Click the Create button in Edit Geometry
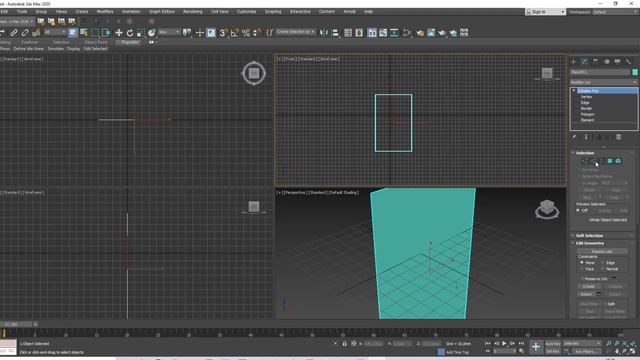 (x=589, y=287)
